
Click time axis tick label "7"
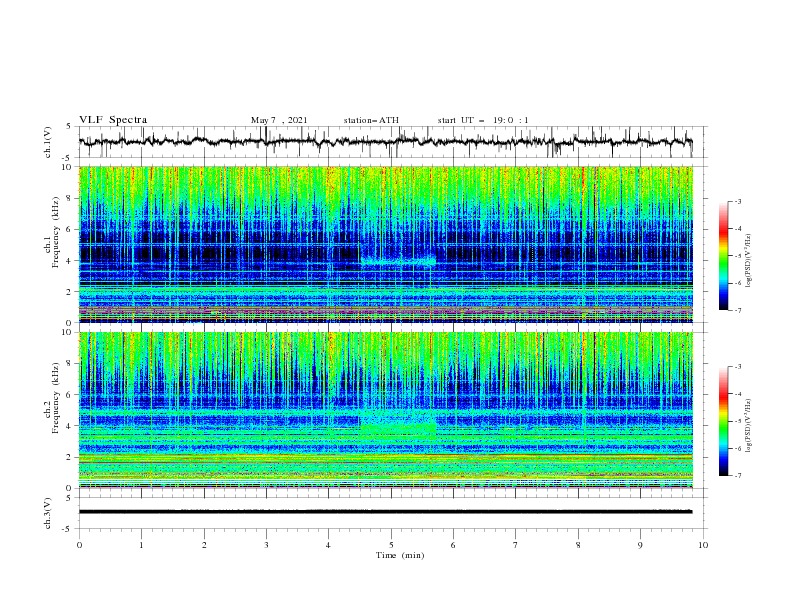pyautogui.click(x=516, y=545)
